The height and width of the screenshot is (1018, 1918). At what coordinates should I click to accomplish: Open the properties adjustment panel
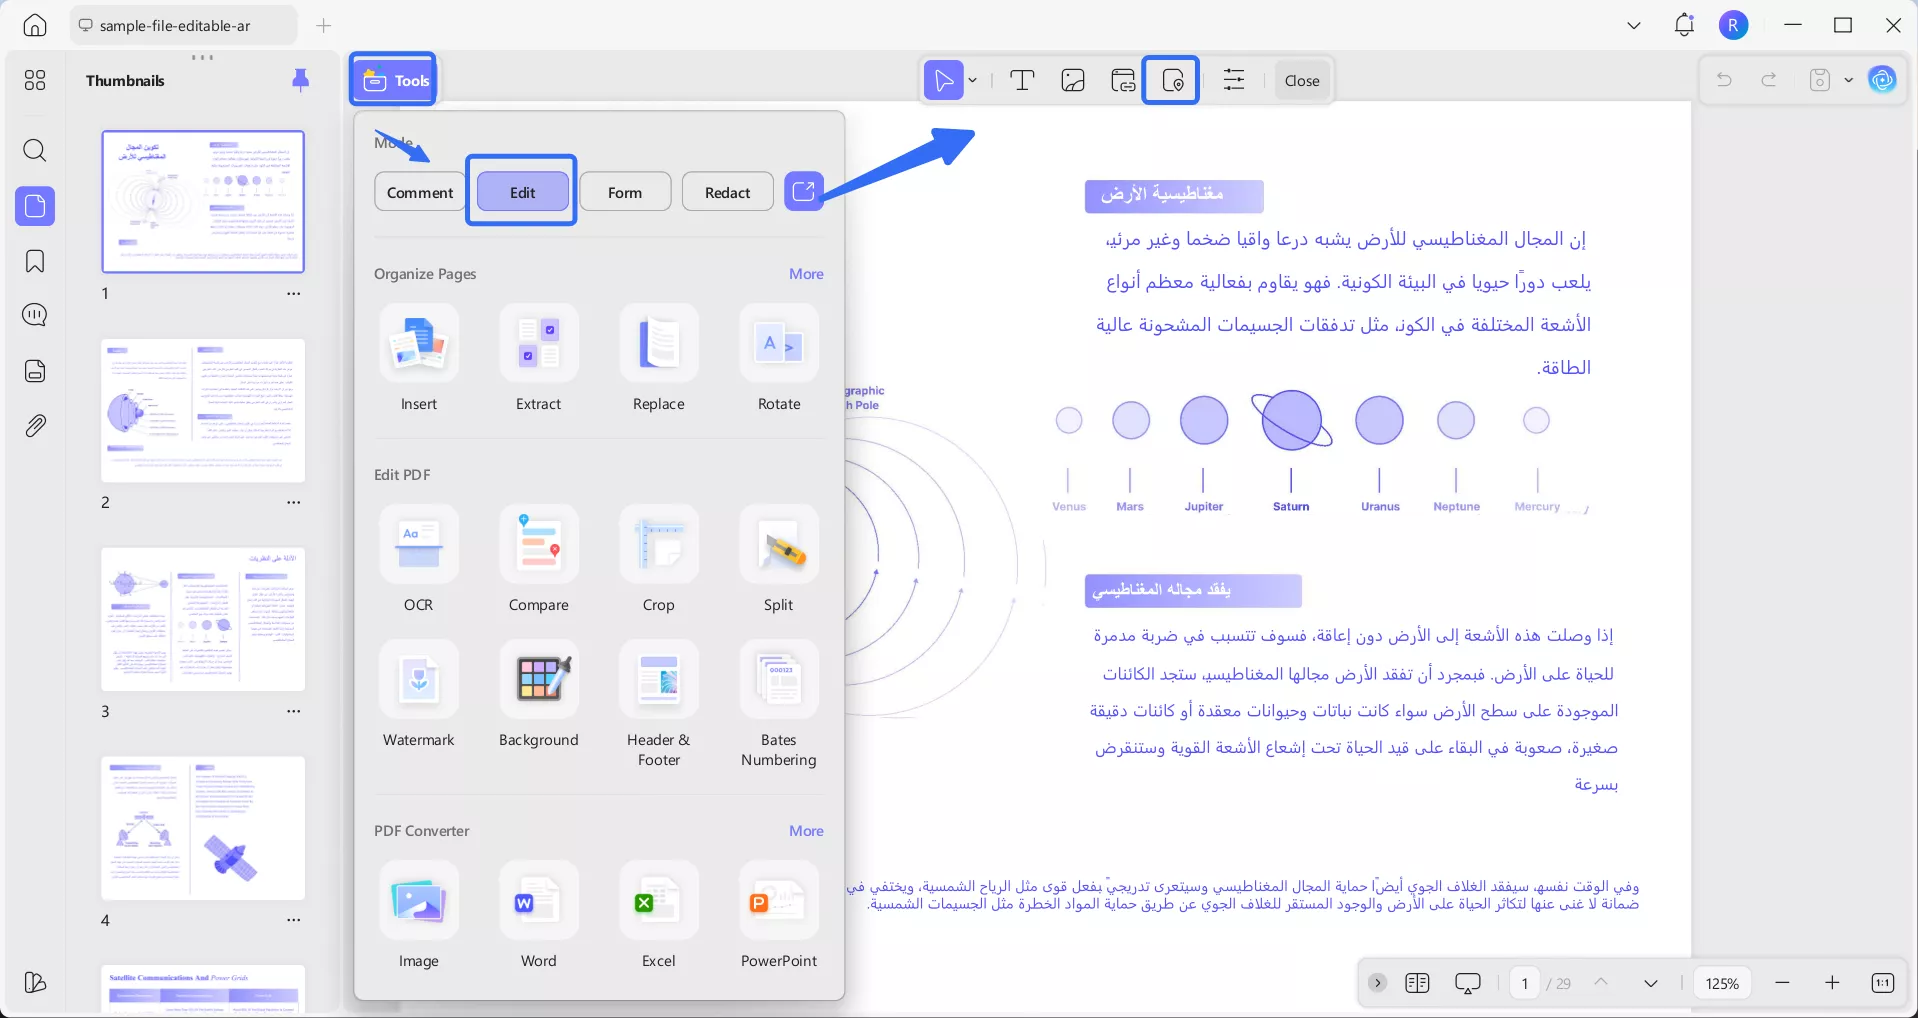(x=1234, y=80)
